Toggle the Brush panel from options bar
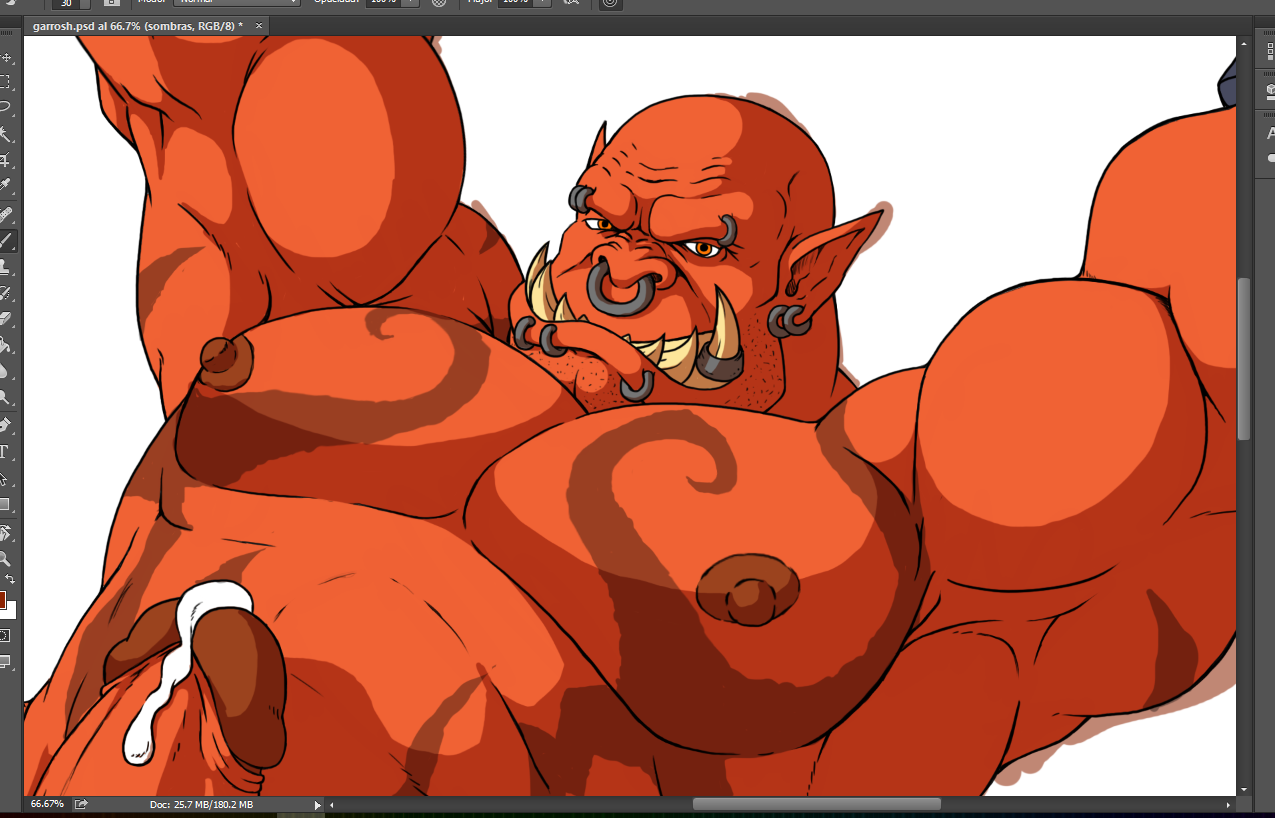Image resolution: width=1275 pixels, height=818 pixels. pyautogui.click(x=112, y=2)
